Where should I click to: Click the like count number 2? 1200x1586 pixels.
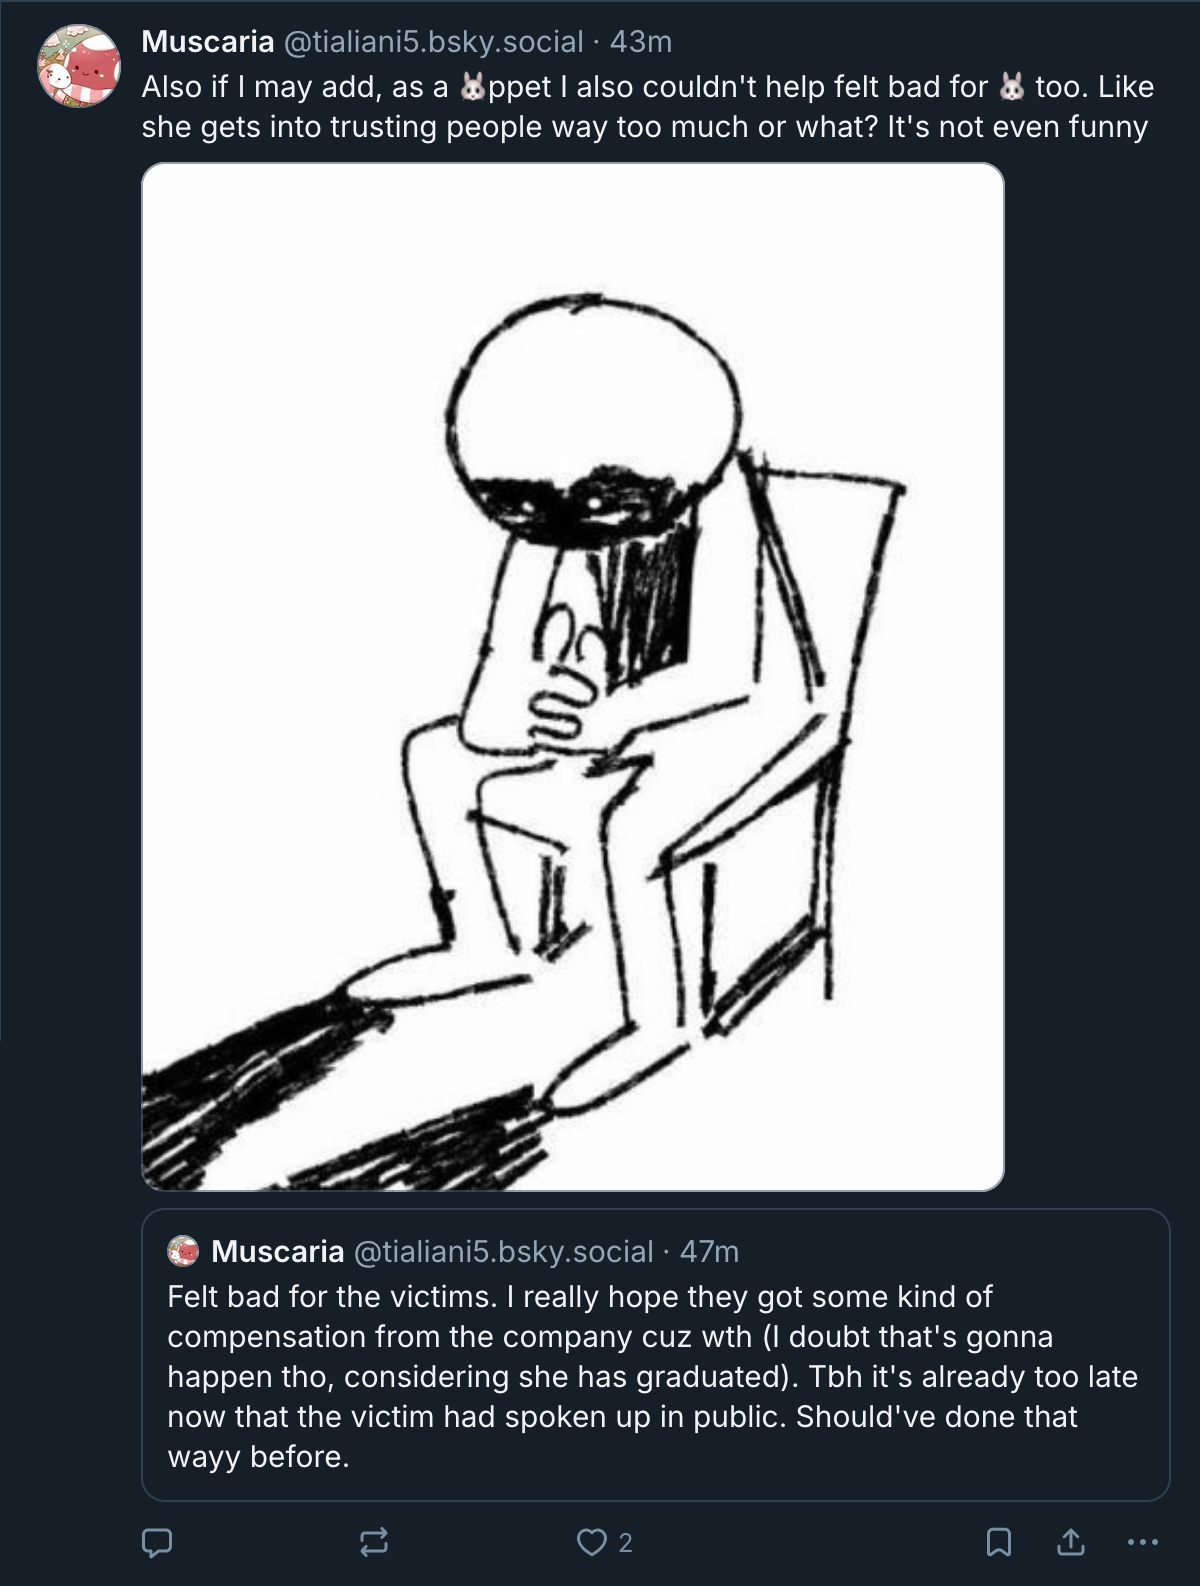click(625, 1544)
